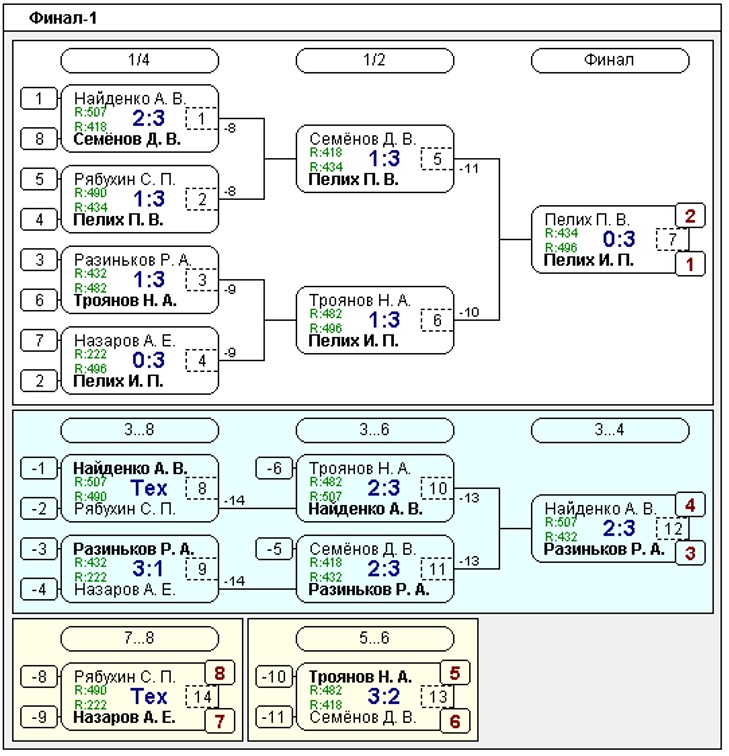The image size is (729, 756).
Task: Select loser slot box -11 beside Семёнов
Action: [x=274, y=717]
